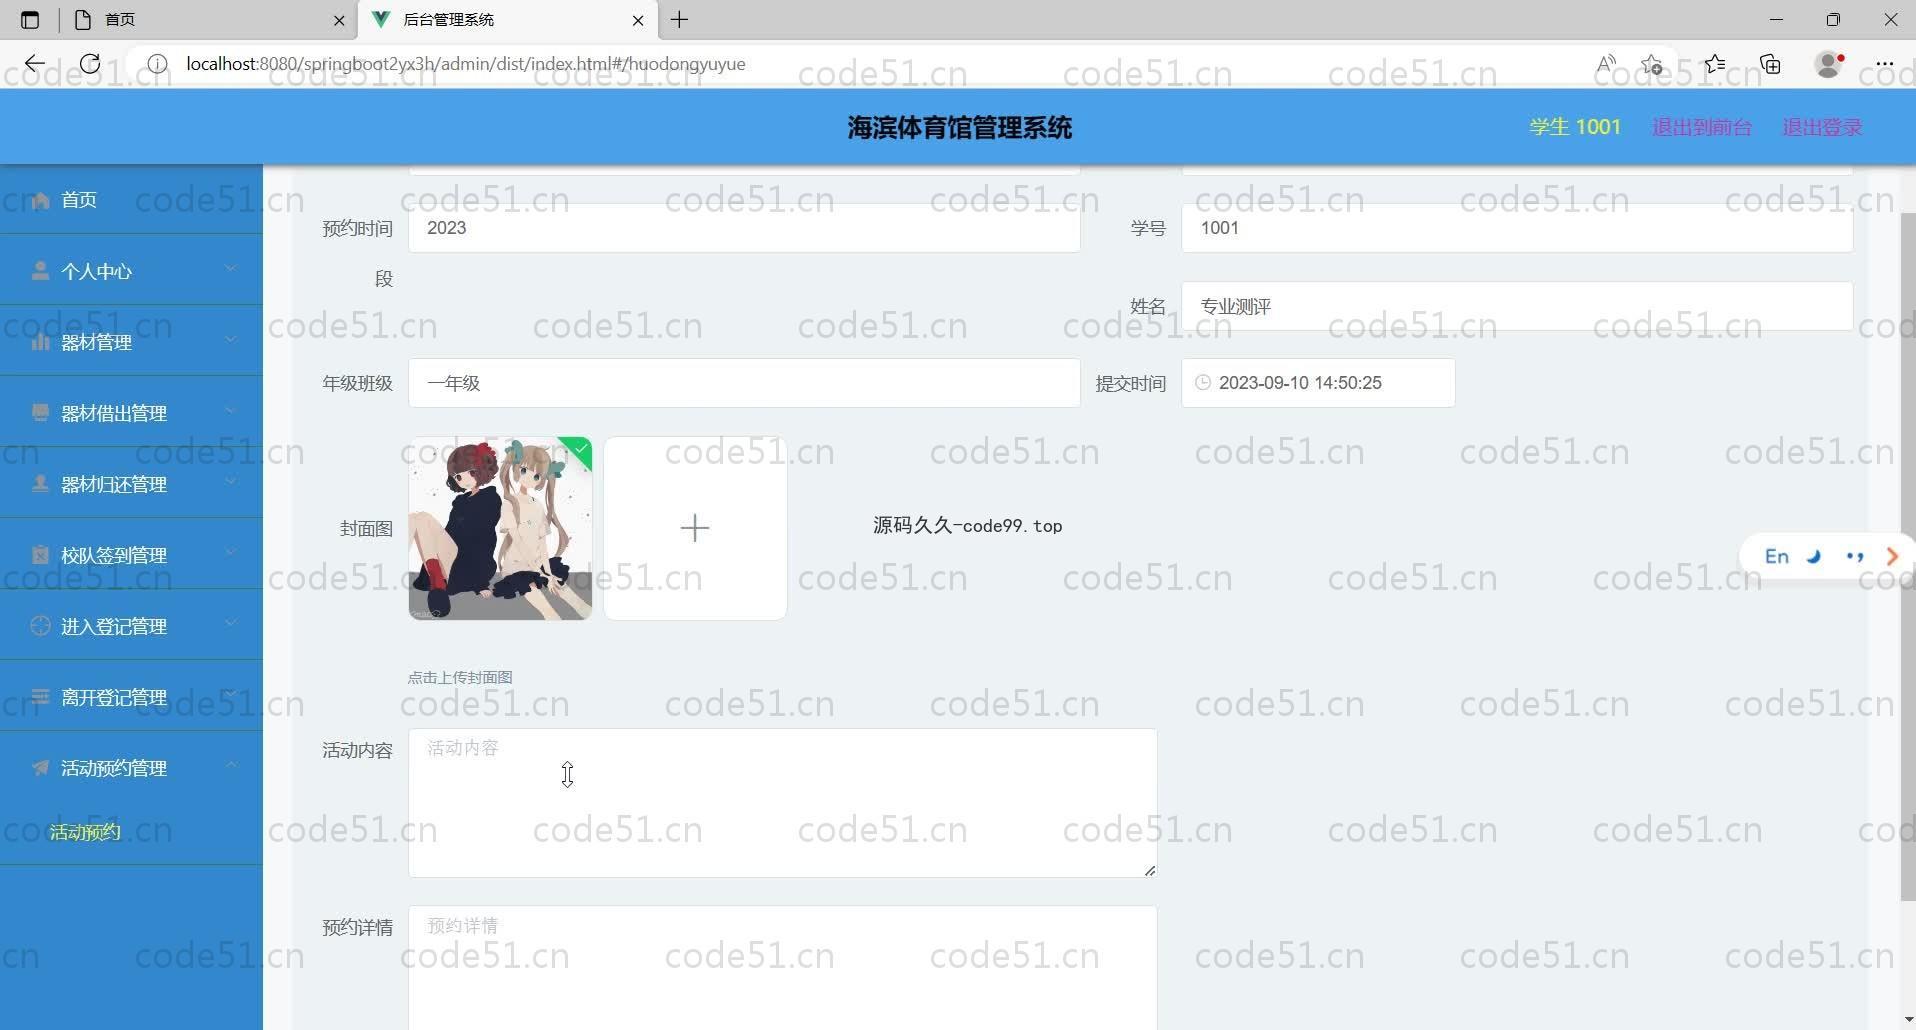Expand the 离开登记管理 menu chevron
This screenshot has width=1916, height=1030.
pyautogui.click(x=231, y=694)
